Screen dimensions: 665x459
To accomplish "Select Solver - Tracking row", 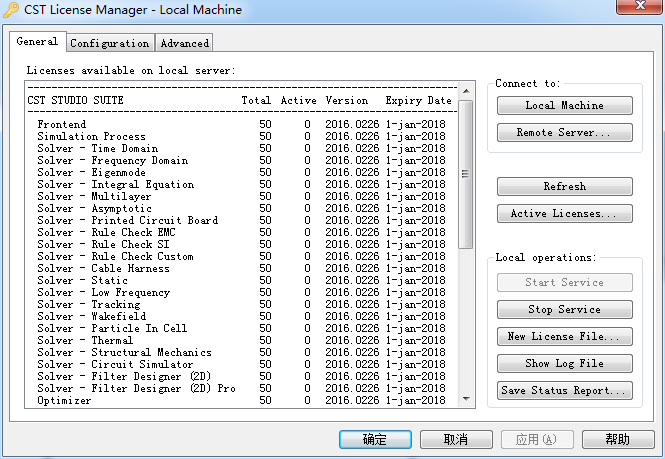I will click(241, 304).
